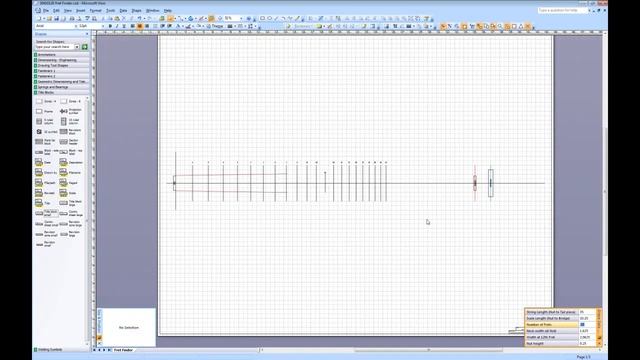Image resolution: width=640 pixels, height=360 pixels.
Task: Click the Open file icon in the toolbar
Action: [49, 18]
